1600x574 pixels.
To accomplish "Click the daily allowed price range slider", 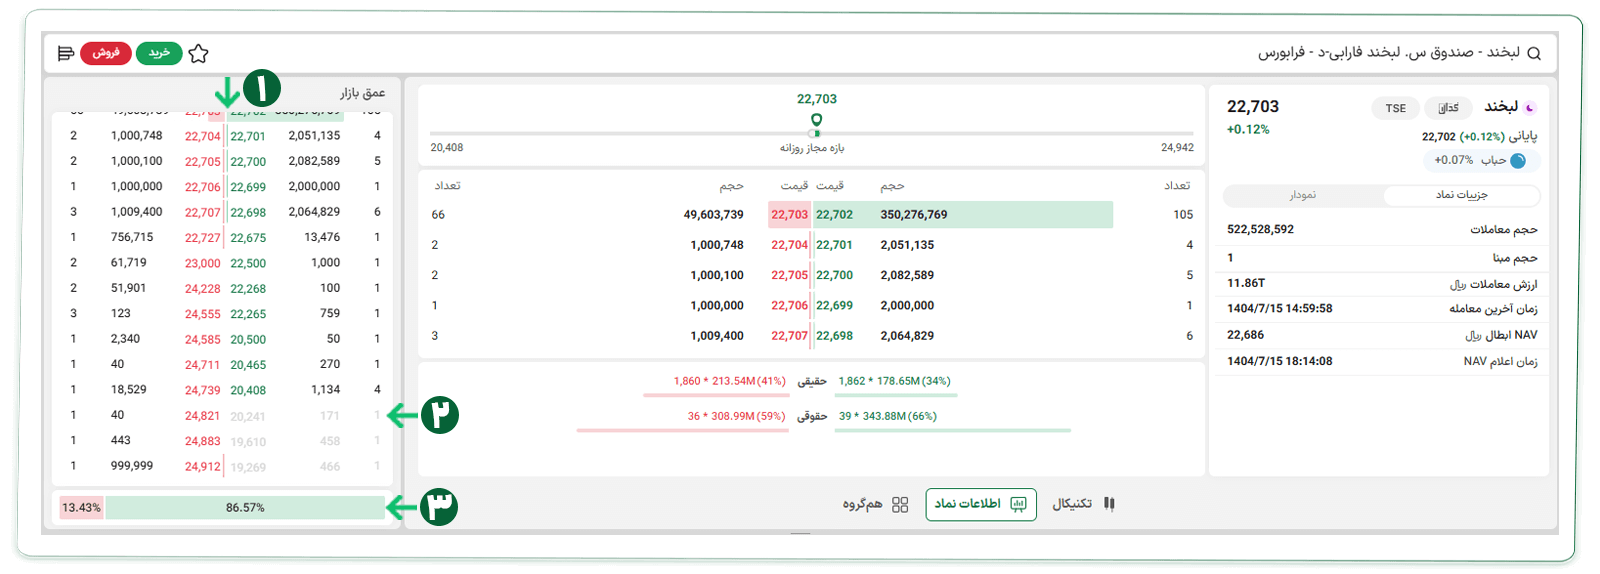I will coord(811,133).
